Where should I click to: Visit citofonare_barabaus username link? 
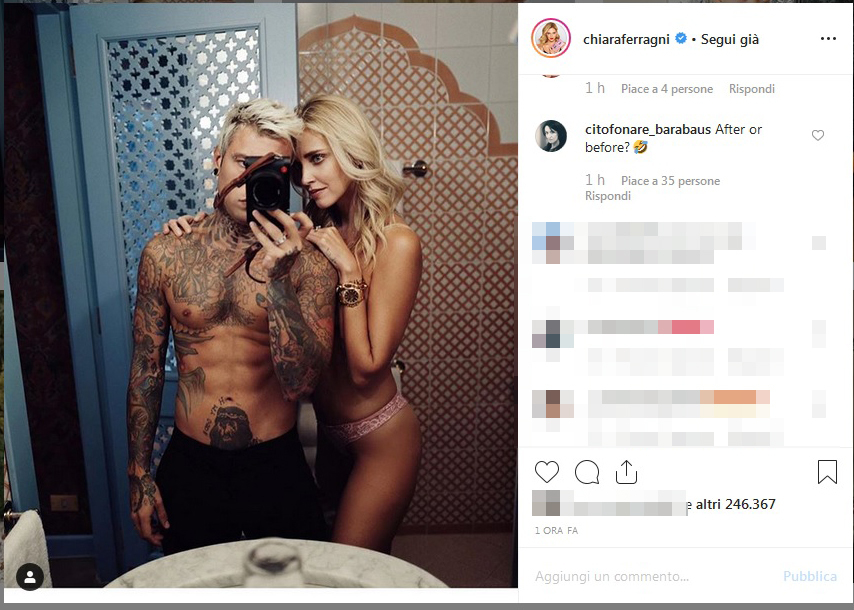pyautogui.click(x=648, y=130)
